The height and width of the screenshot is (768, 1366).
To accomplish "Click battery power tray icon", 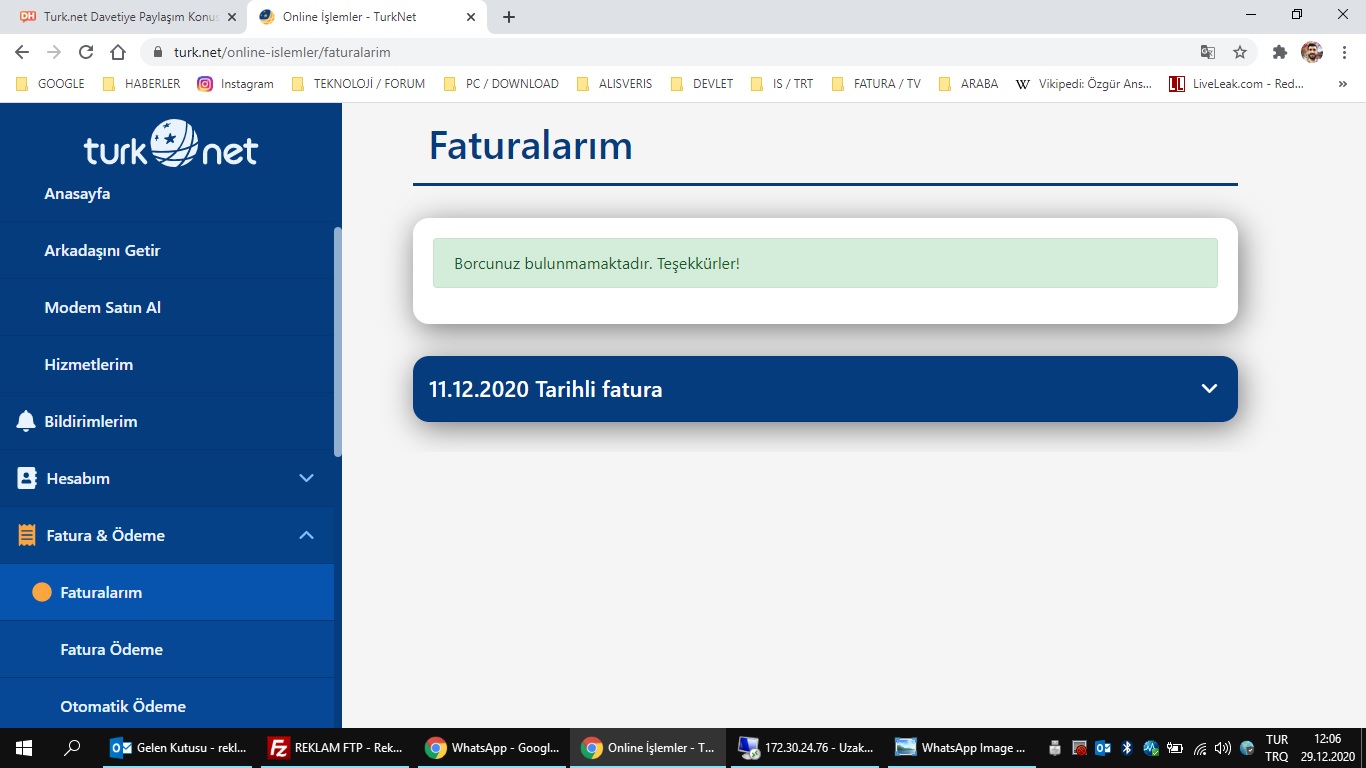I will 1175,748.
